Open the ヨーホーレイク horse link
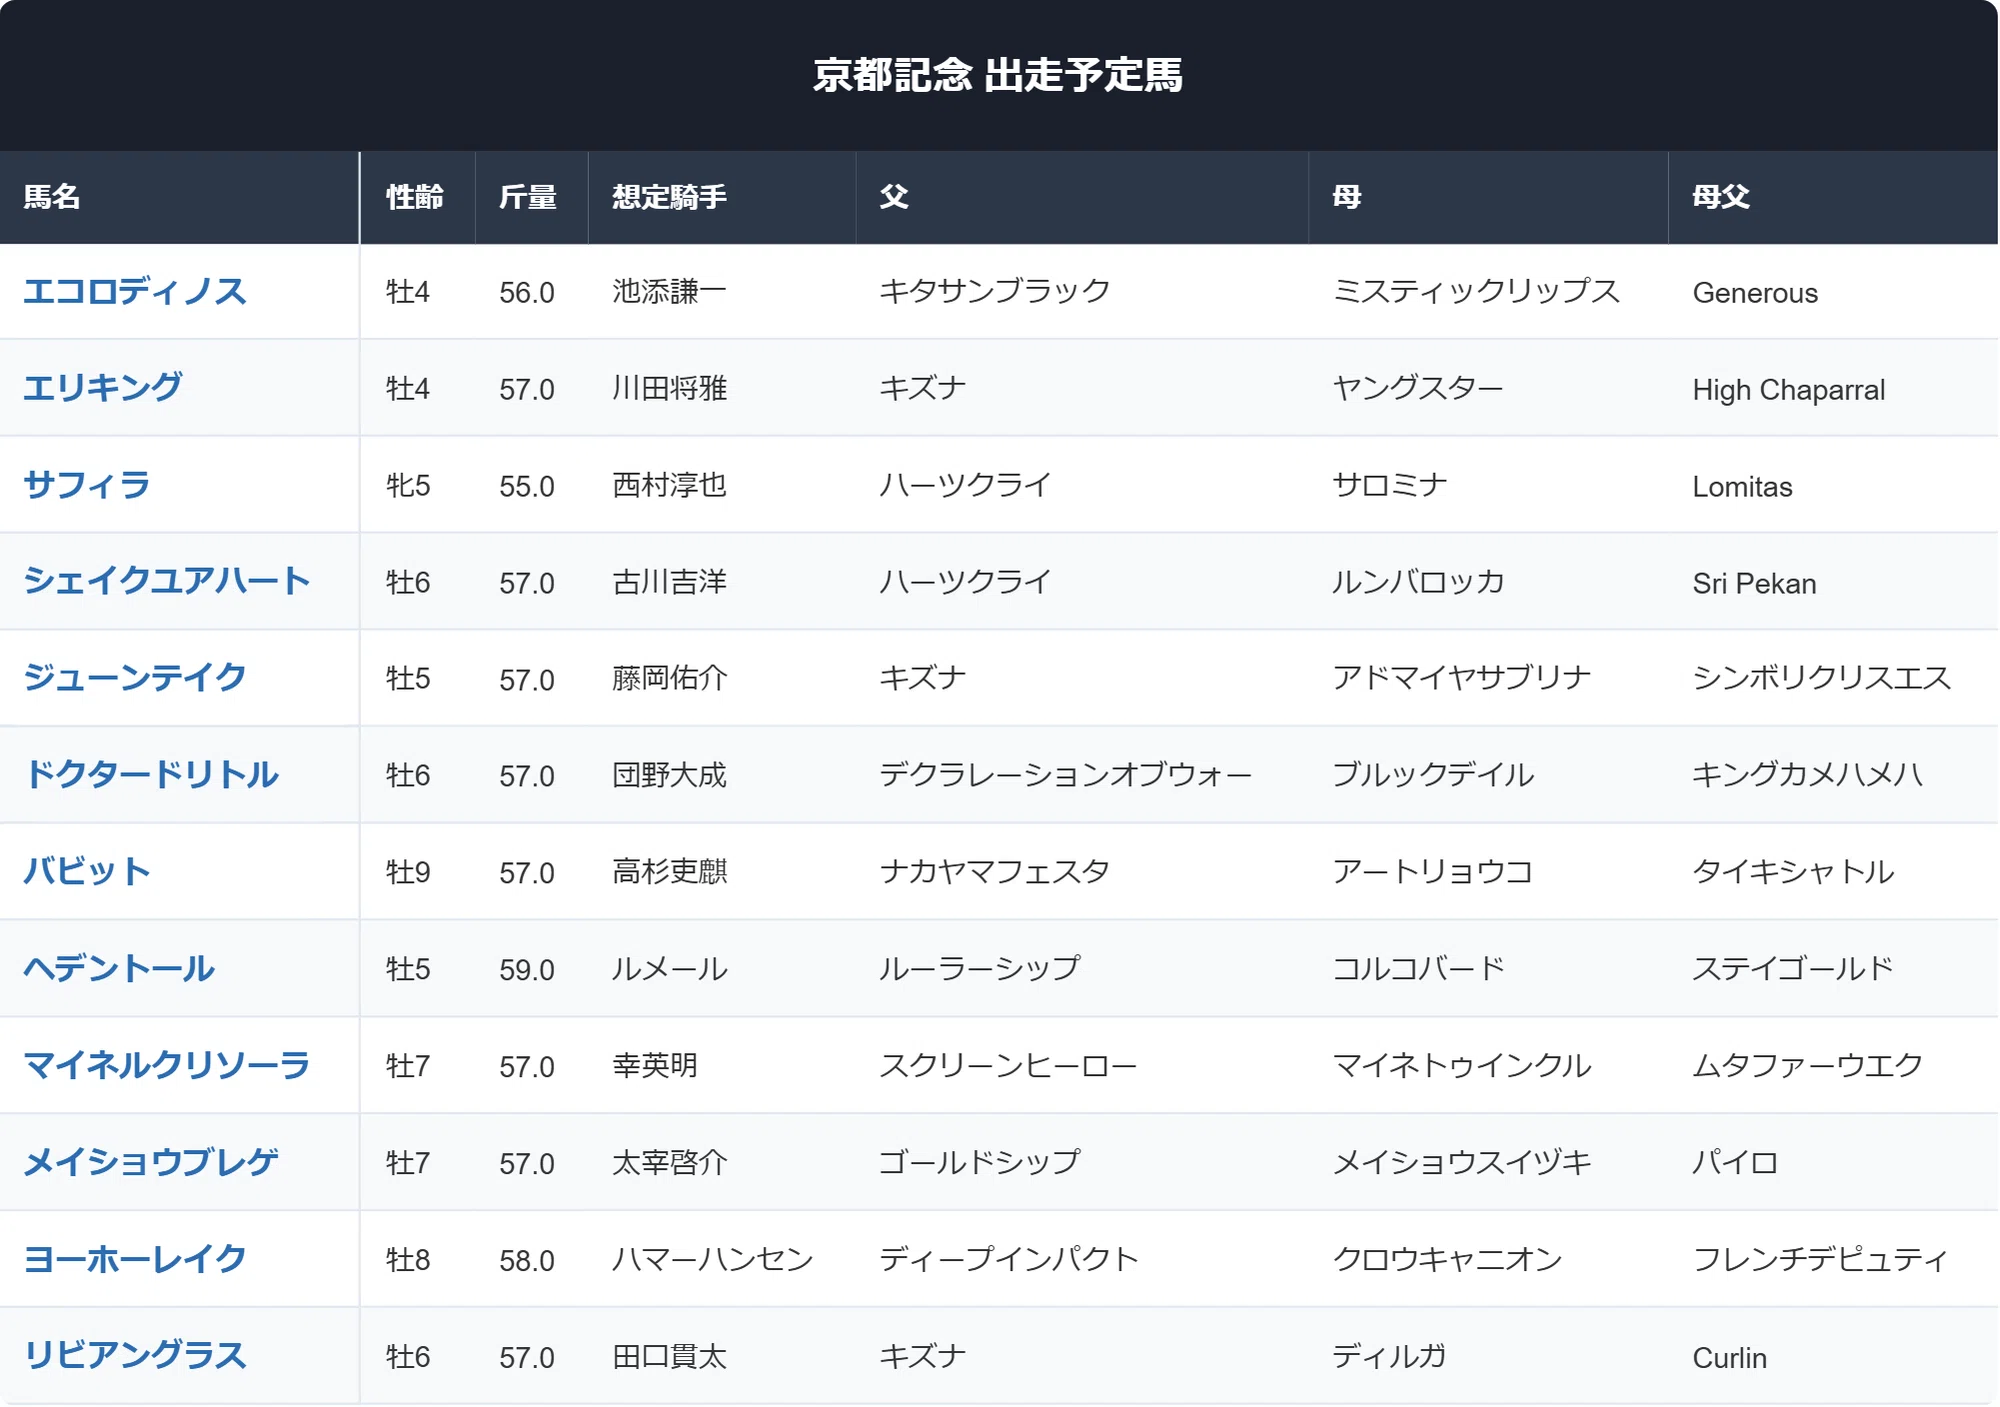 point(135,1259)
